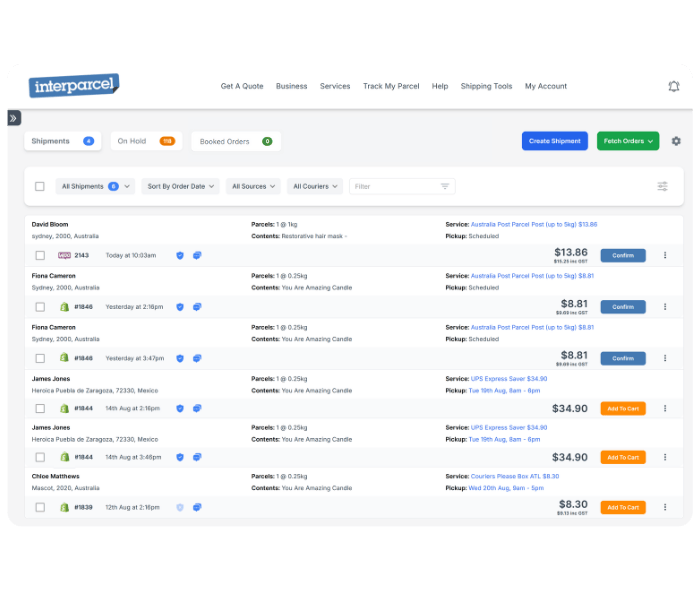
Task: Select checkbox for Chloe Matthews order #1839
Action: pyautogui.click(x=40, y=507)
